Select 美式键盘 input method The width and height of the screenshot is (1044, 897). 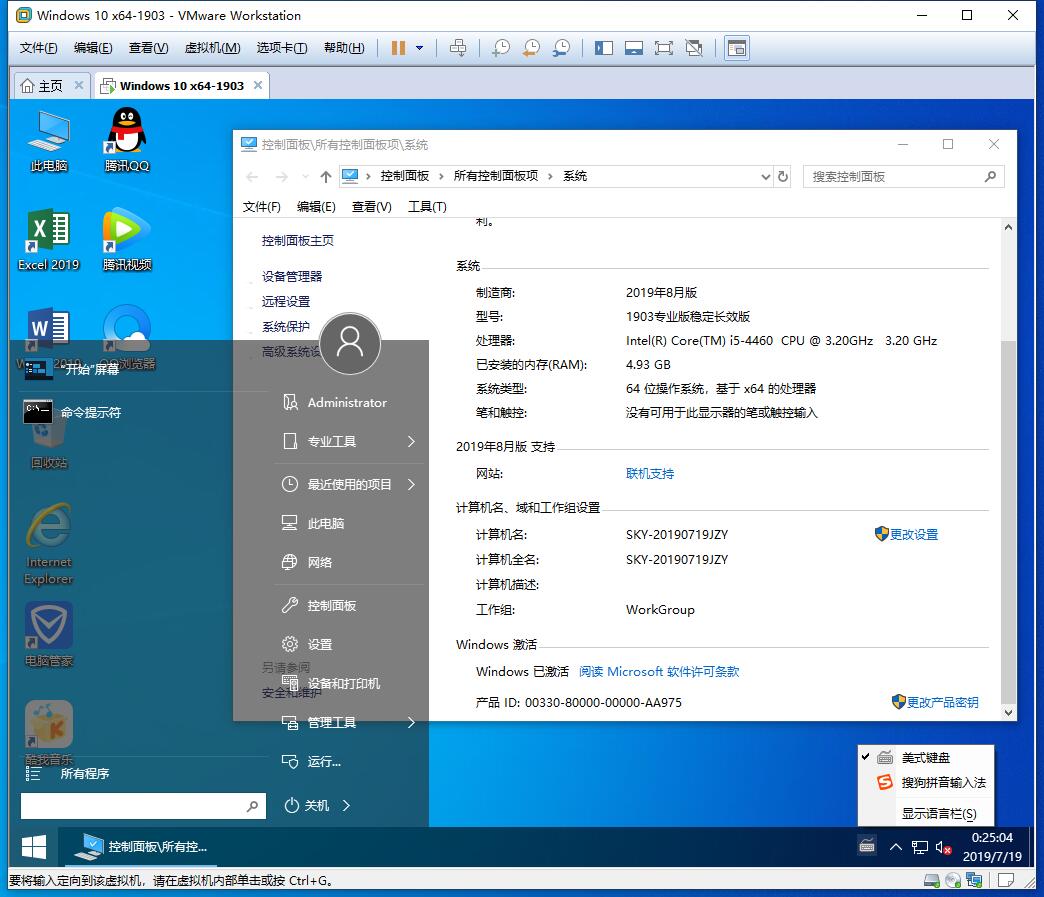pos(925,757)
